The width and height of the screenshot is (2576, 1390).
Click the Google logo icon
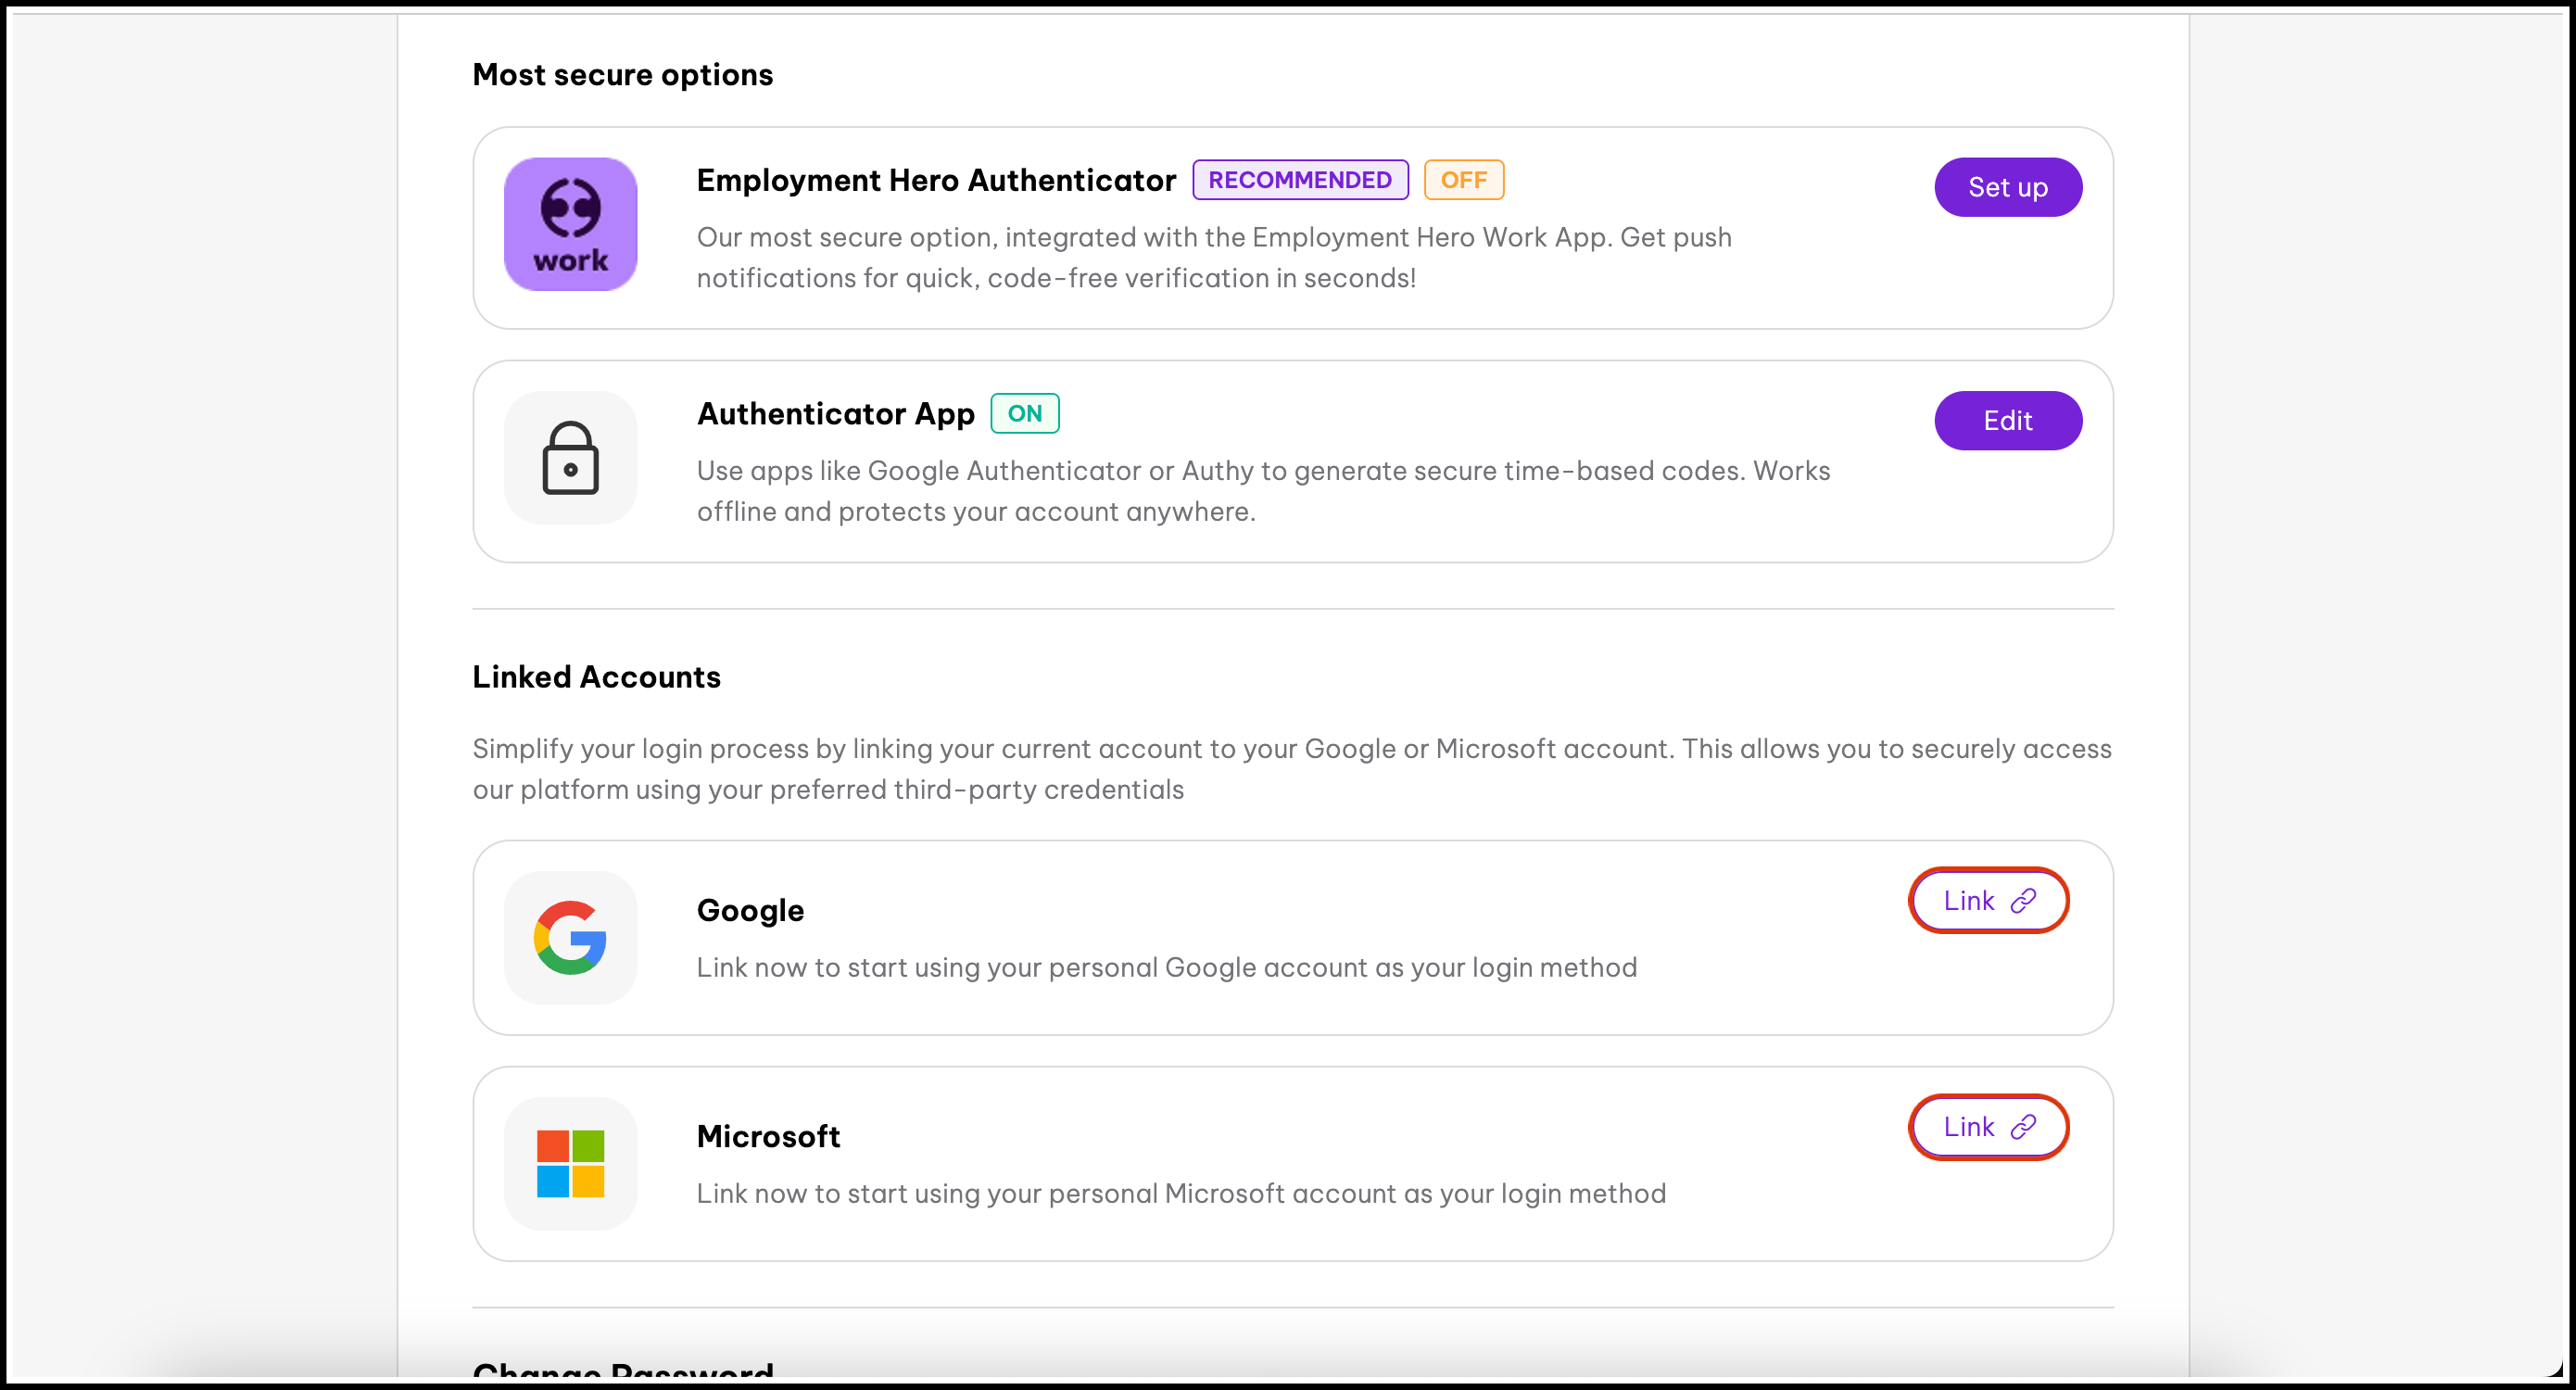tap(570, 937)
